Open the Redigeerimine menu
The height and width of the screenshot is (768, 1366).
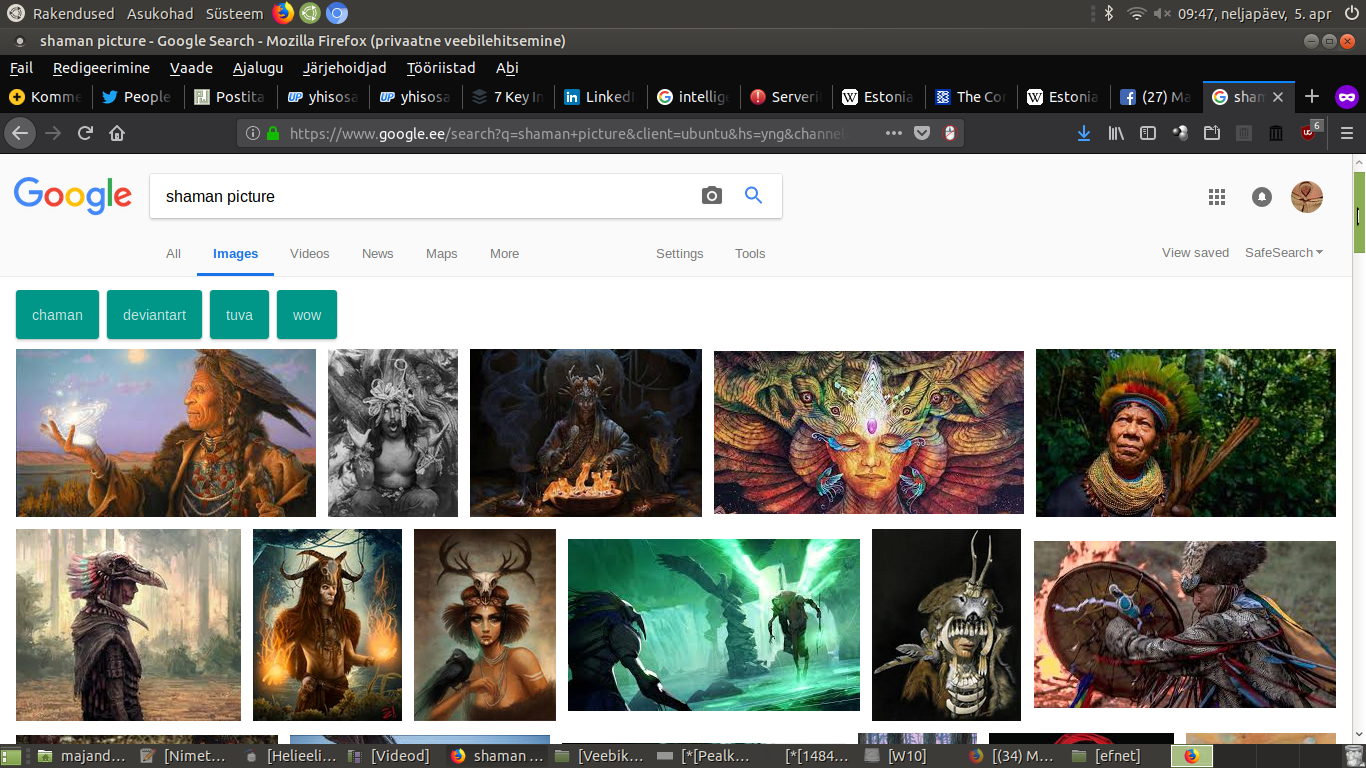coord(101,68)
